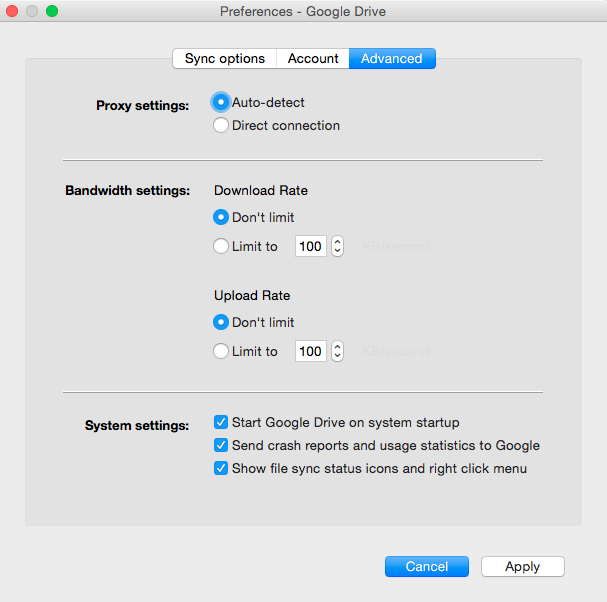Click the Download Rate limit value field
607x602 pixels.
point(310,246)
